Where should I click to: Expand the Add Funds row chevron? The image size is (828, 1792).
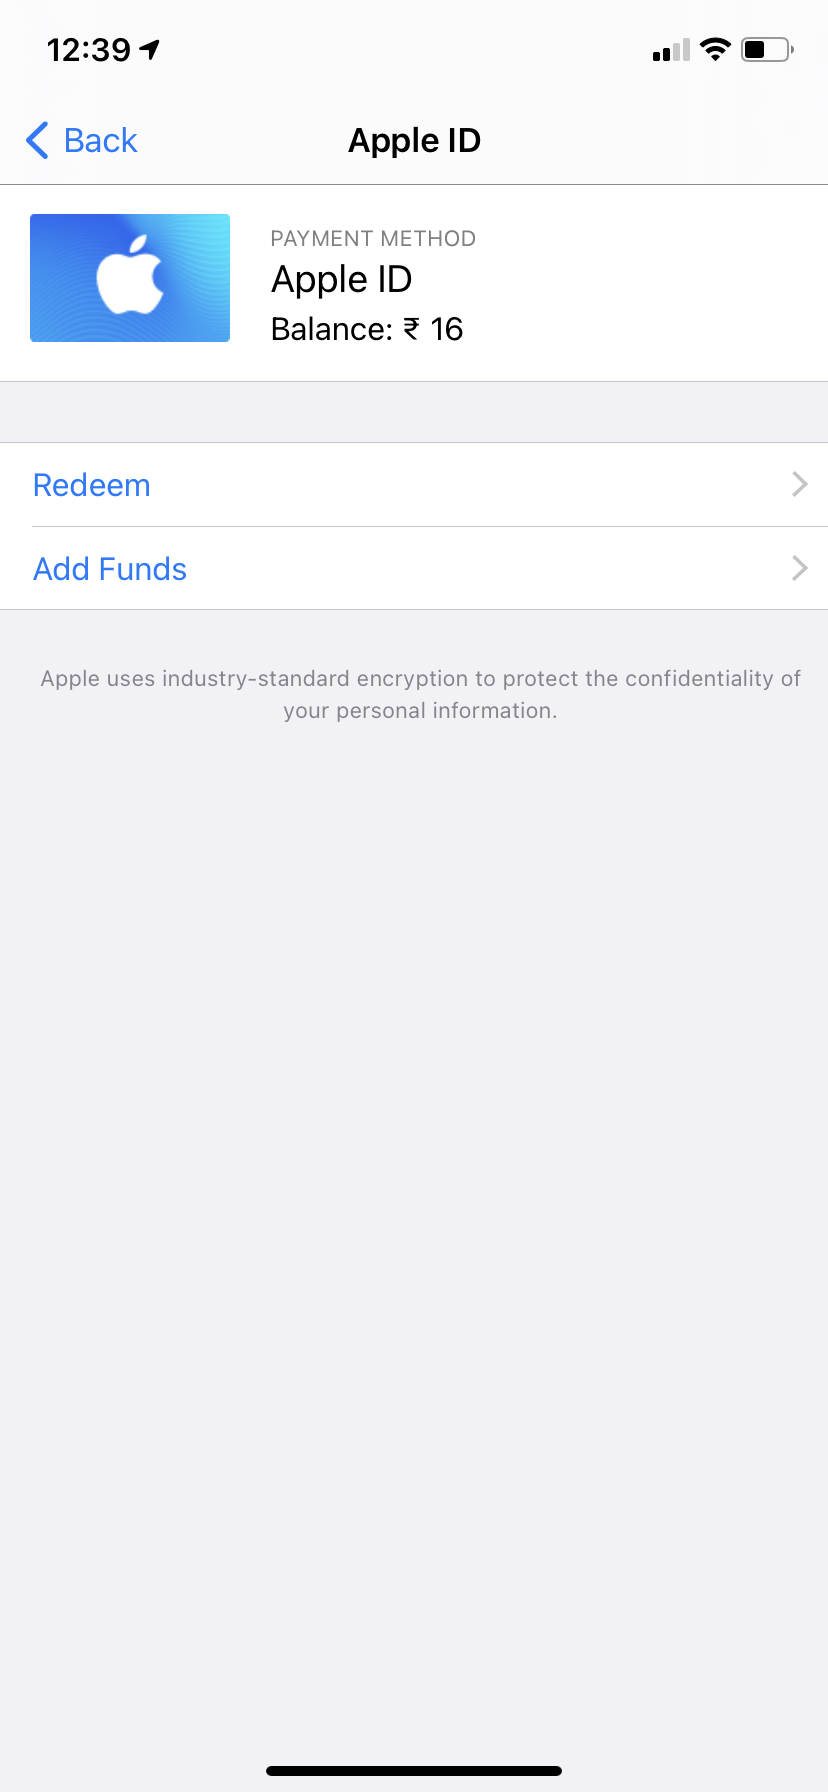pos(799,569)
